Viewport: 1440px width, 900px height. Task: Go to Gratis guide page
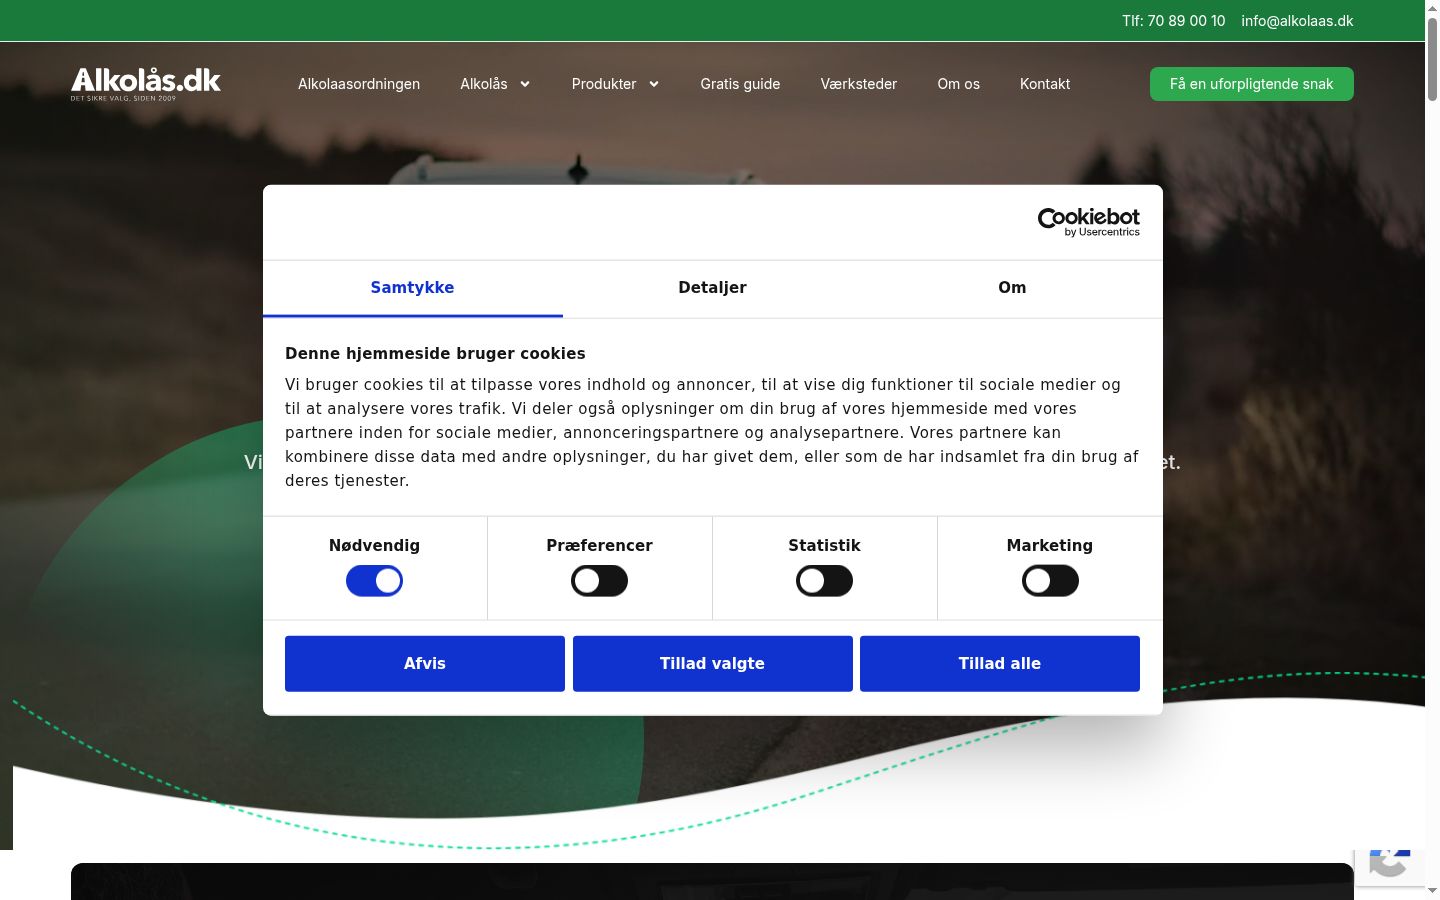(740, 84)
